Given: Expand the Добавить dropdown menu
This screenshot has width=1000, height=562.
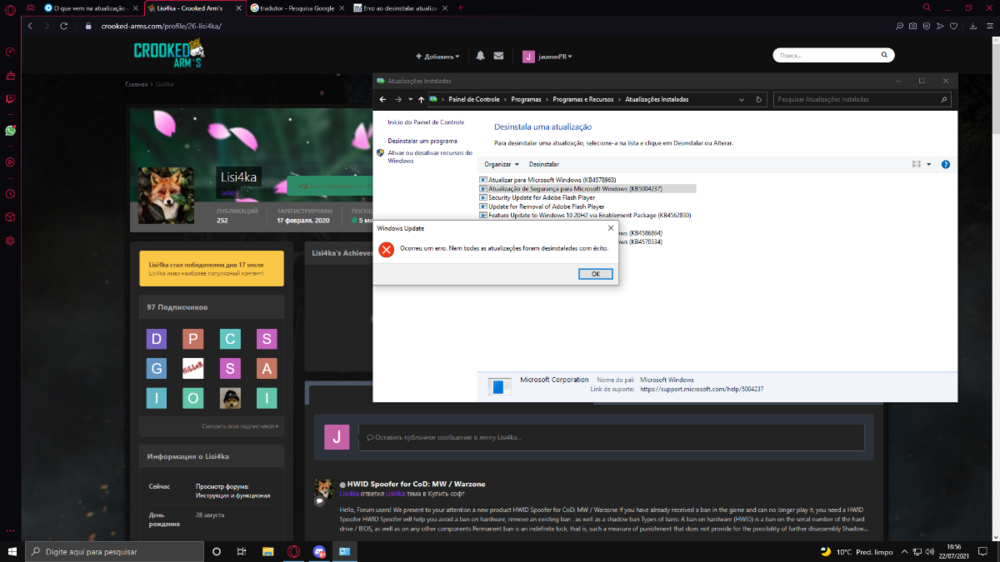Looking at the screenshot, I should pos(437,56).
